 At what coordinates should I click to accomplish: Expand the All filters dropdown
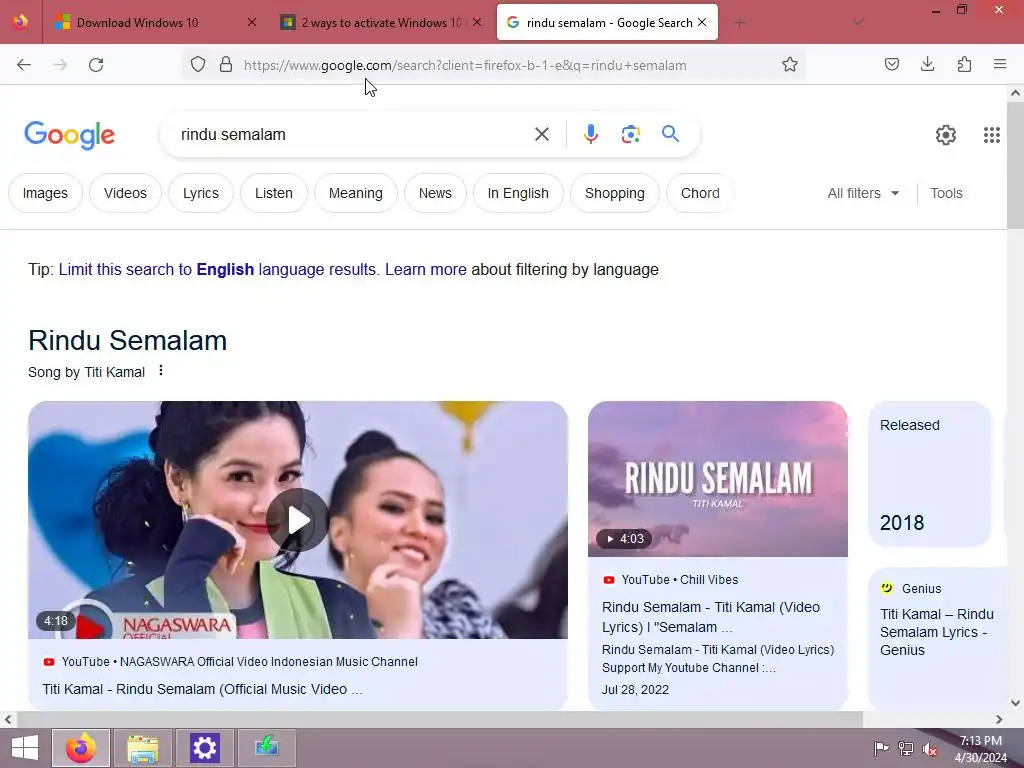click(863, 193)
